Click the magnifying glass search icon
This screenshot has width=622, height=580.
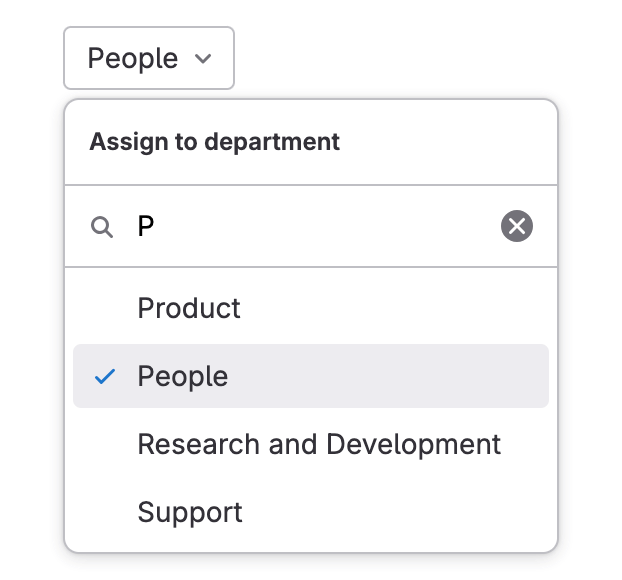coord(101,227)
